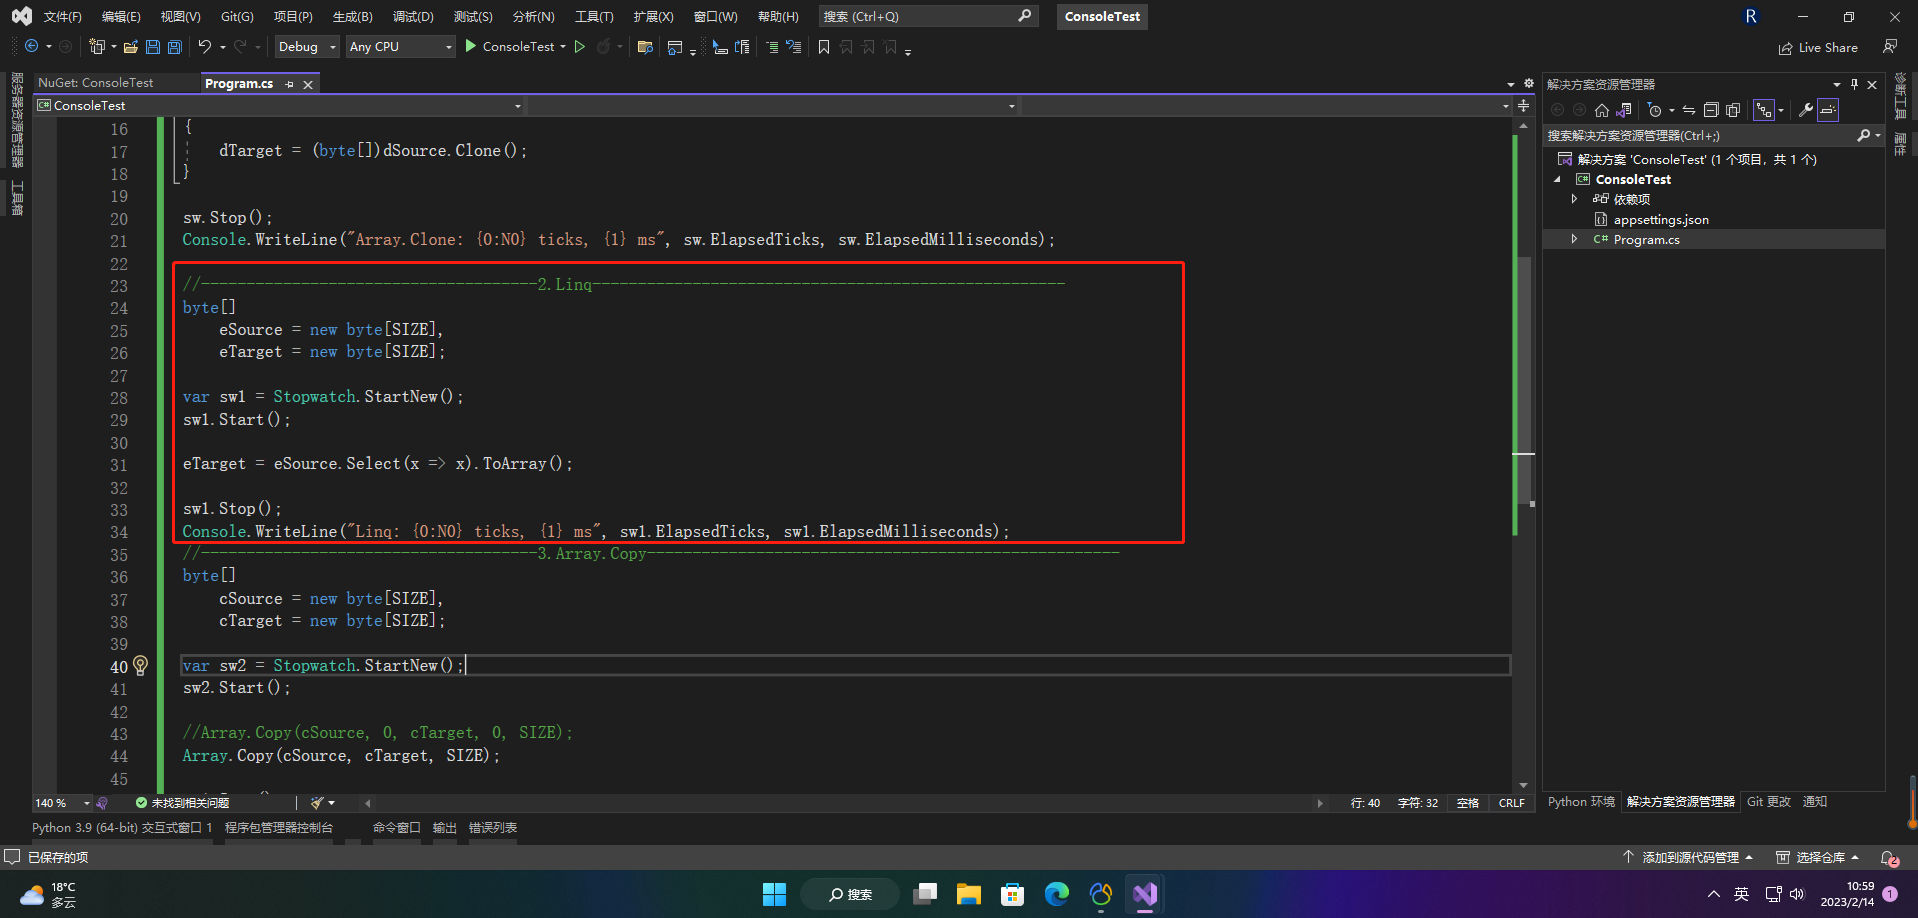Click the code cleanup broom icon
This screenshot has width=1918, height=918.
click(x=317, y=802)
